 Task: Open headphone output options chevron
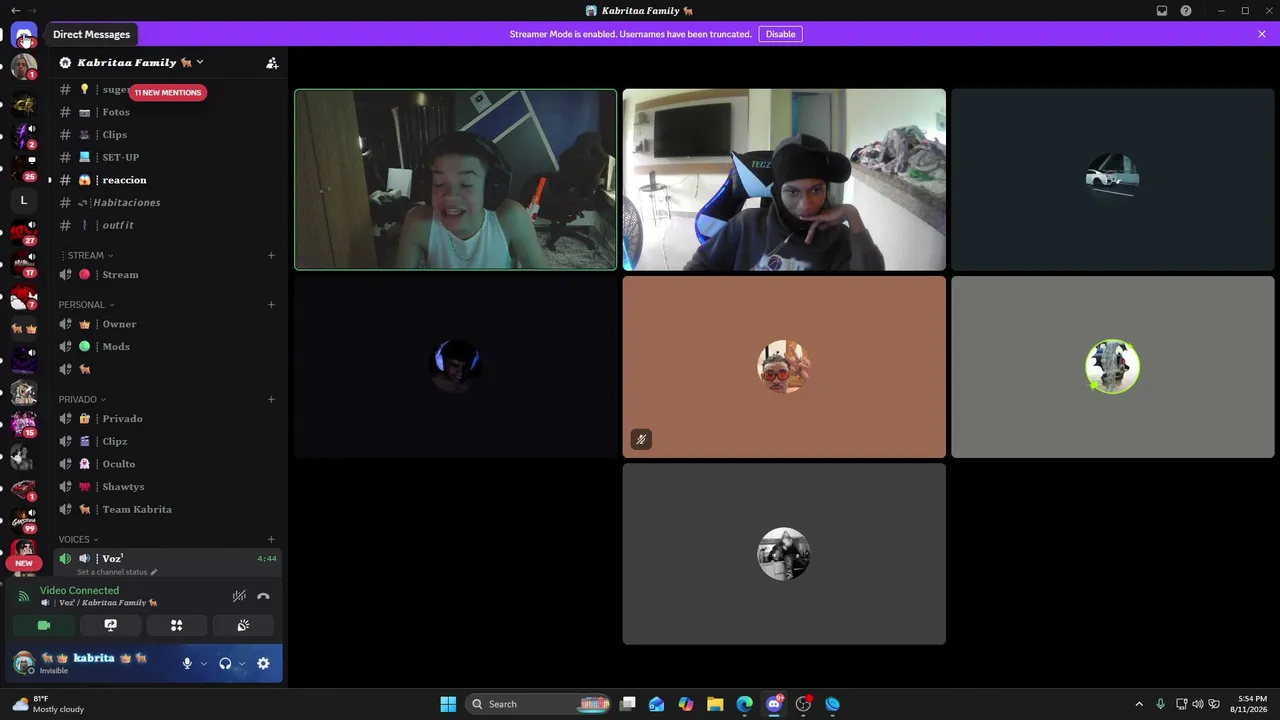pyautogui.click(x=242, y=663)
